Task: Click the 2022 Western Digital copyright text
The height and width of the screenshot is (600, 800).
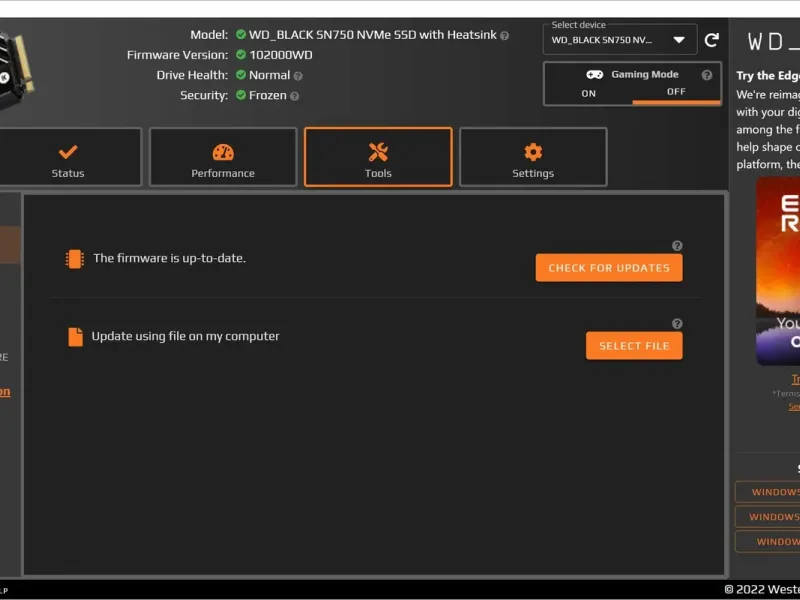Action: (x=762, y=590)
